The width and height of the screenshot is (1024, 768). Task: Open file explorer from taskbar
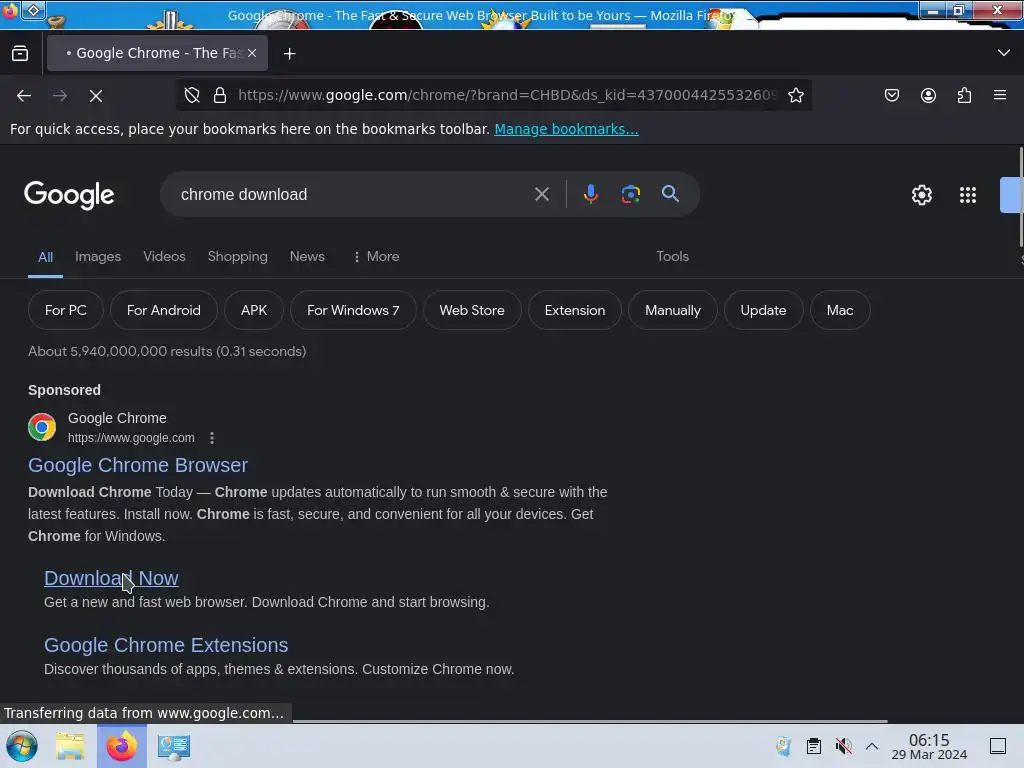[x=70, y=746]
